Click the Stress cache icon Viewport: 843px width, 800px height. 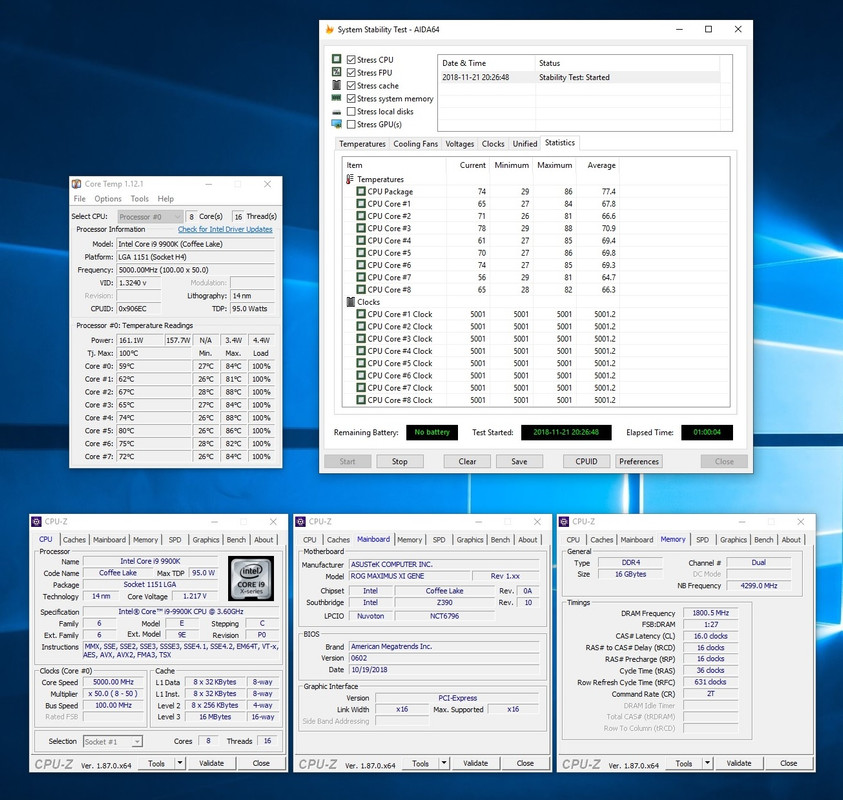pos(337,85)
